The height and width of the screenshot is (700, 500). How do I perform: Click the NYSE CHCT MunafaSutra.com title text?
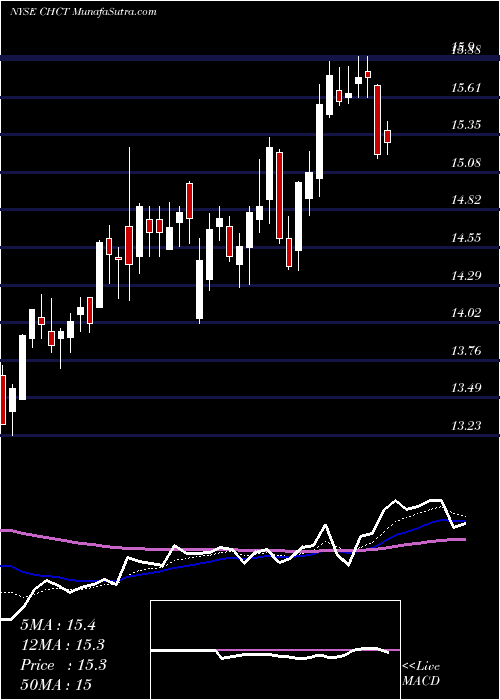click(83, 12)
